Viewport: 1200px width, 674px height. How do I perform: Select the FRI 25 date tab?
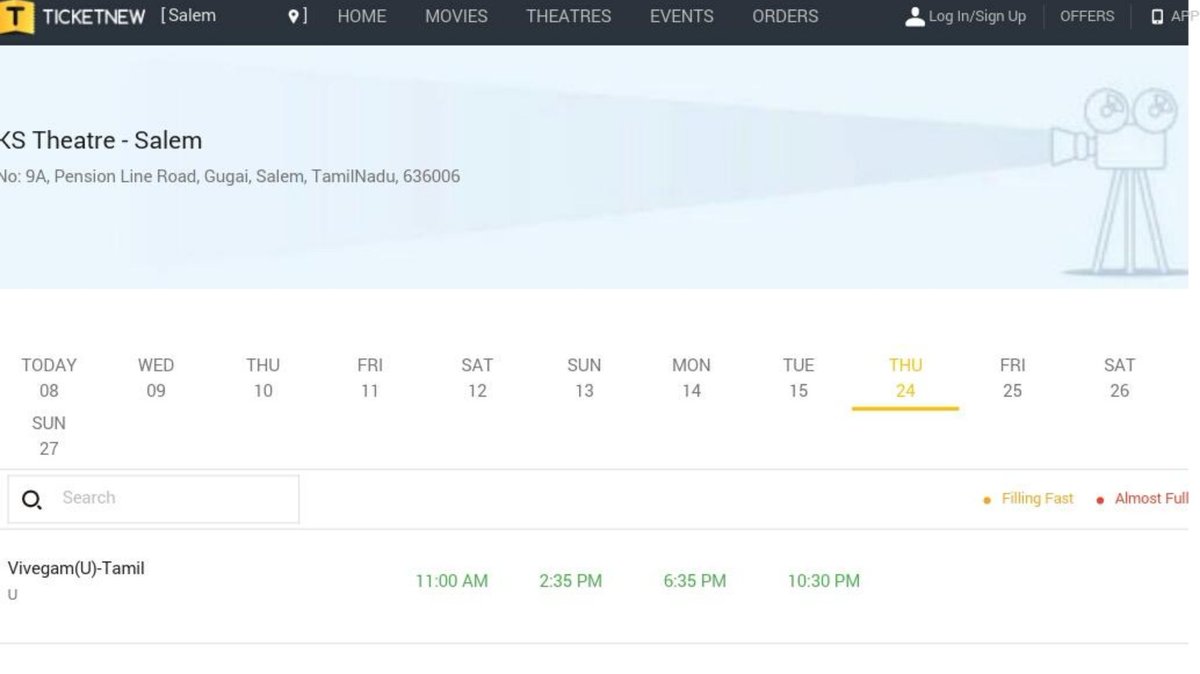(x=1012, y=378)
